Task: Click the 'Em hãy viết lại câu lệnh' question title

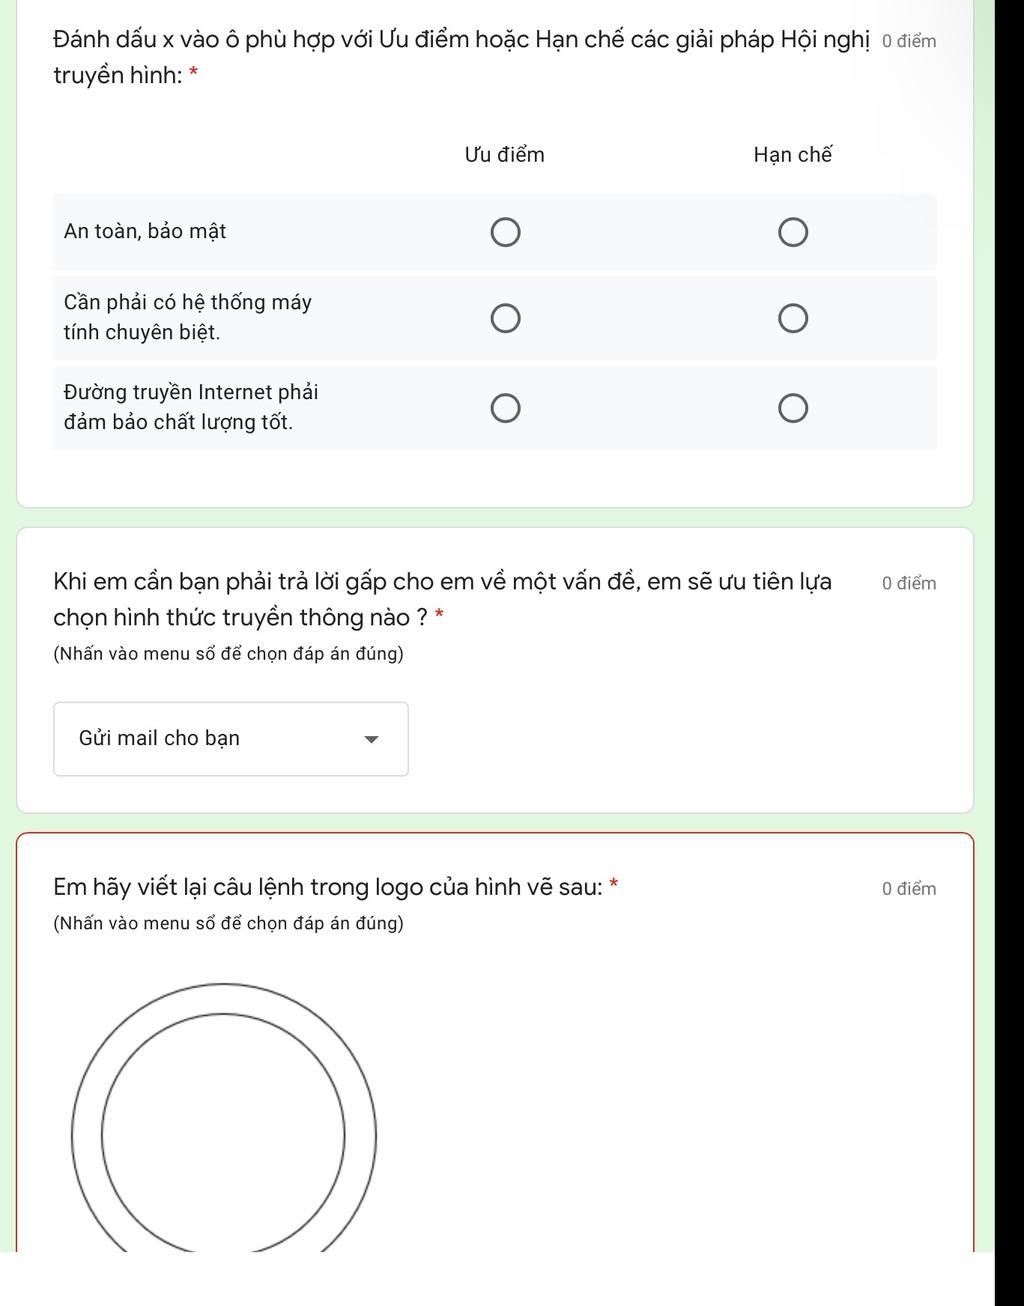Action: click(328, 887)
